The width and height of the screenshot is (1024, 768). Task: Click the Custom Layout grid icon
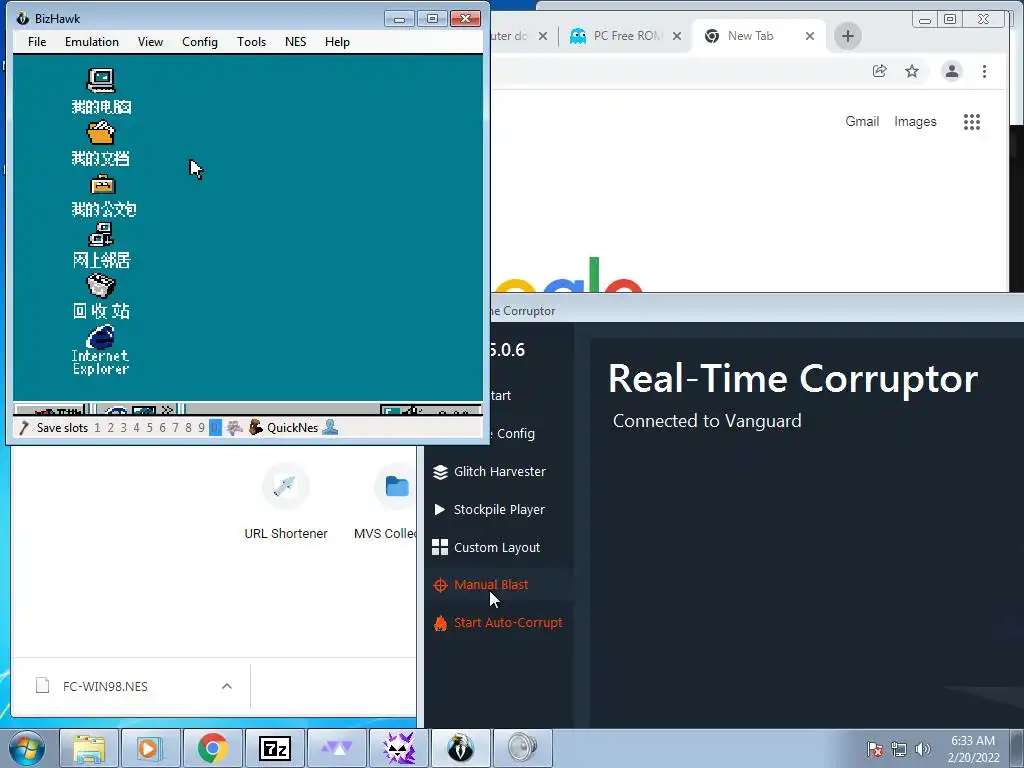coord(440,547)
